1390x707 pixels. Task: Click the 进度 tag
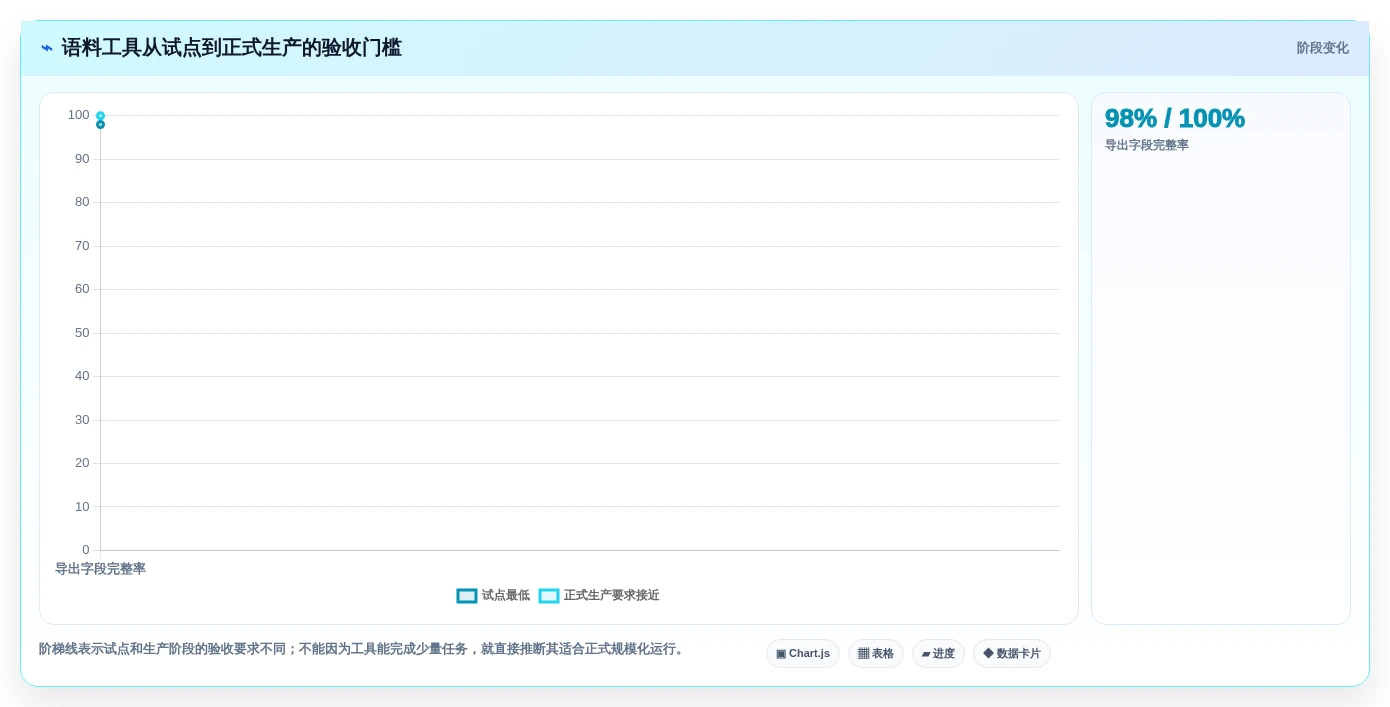click(938, 653)
